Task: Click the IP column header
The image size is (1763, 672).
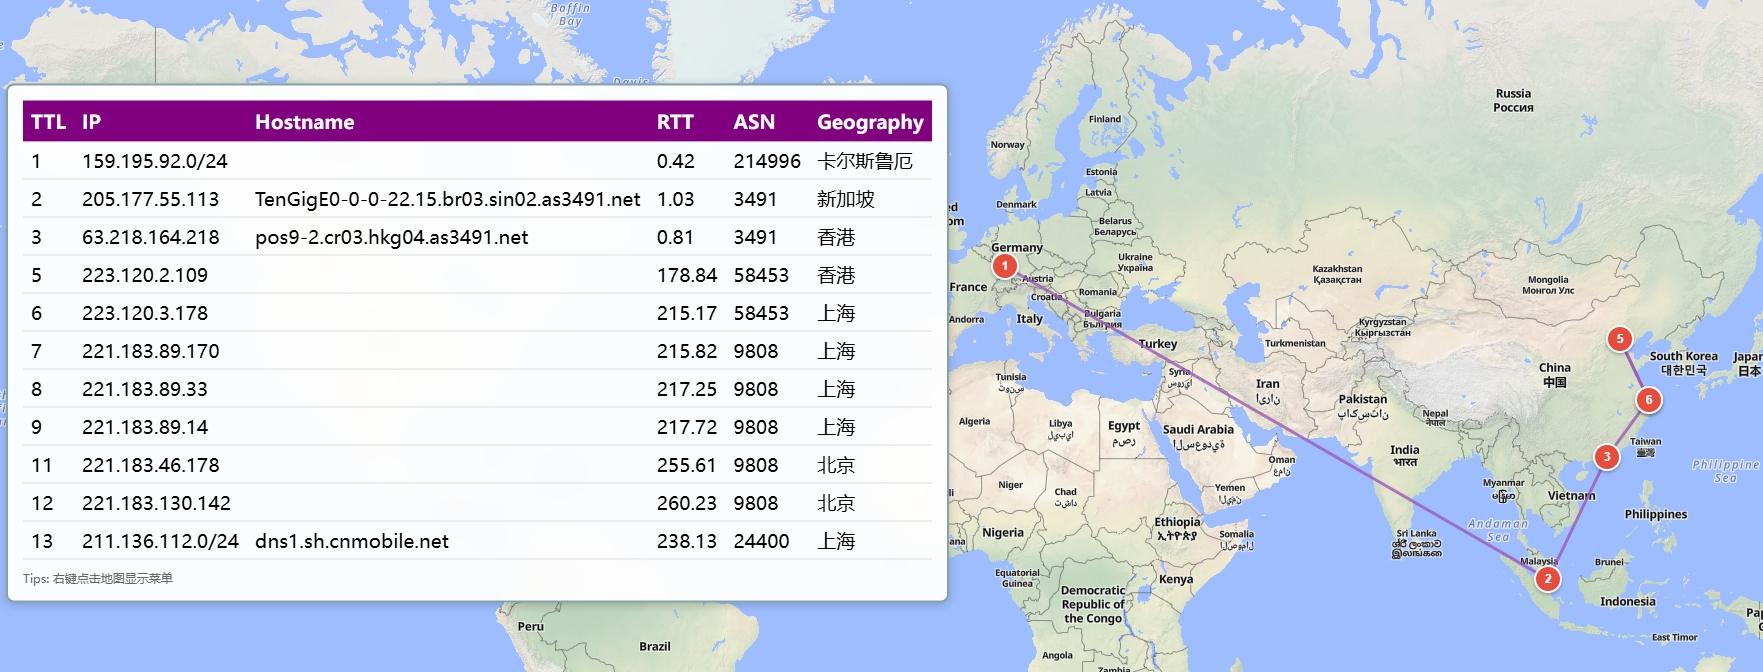Action: (92, 122)
